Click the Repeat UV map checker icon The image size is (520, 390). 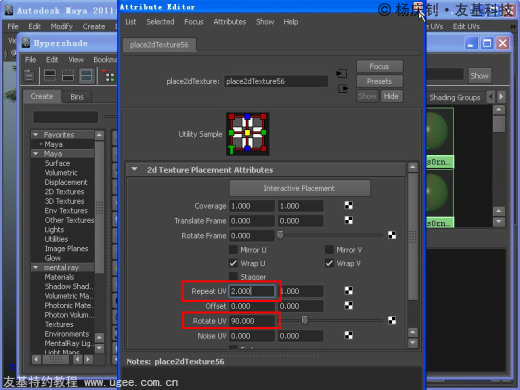click(x=349, y=291)
